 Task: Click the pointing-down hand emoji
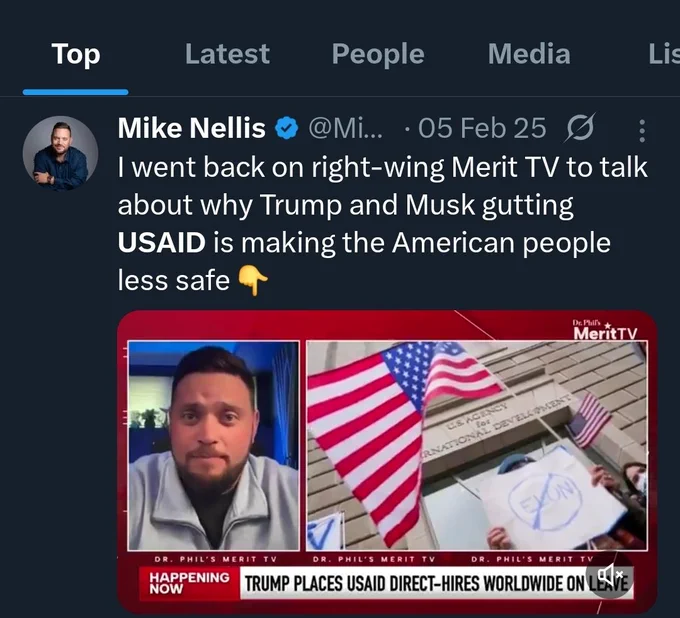point(253,280)
